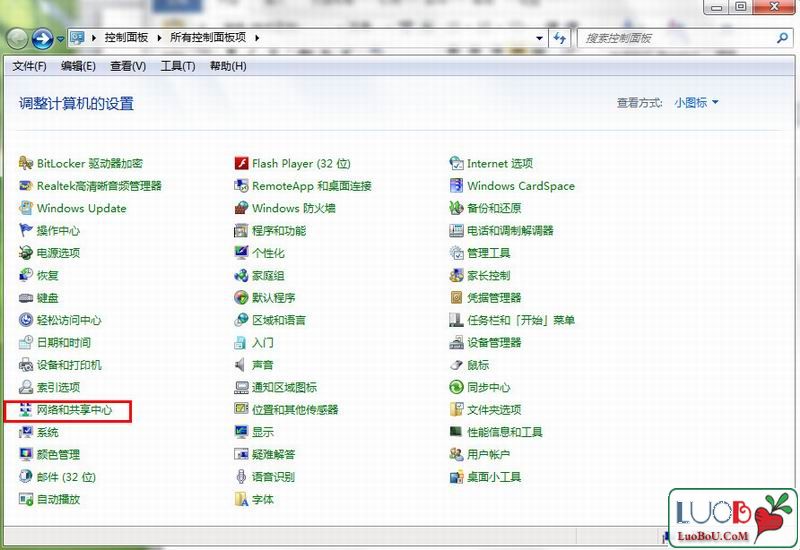Image resolution: width=800 pixels, height=550 pixels.
Task: Click the 字体 fonts icon
Action: (x=241, y=499)
